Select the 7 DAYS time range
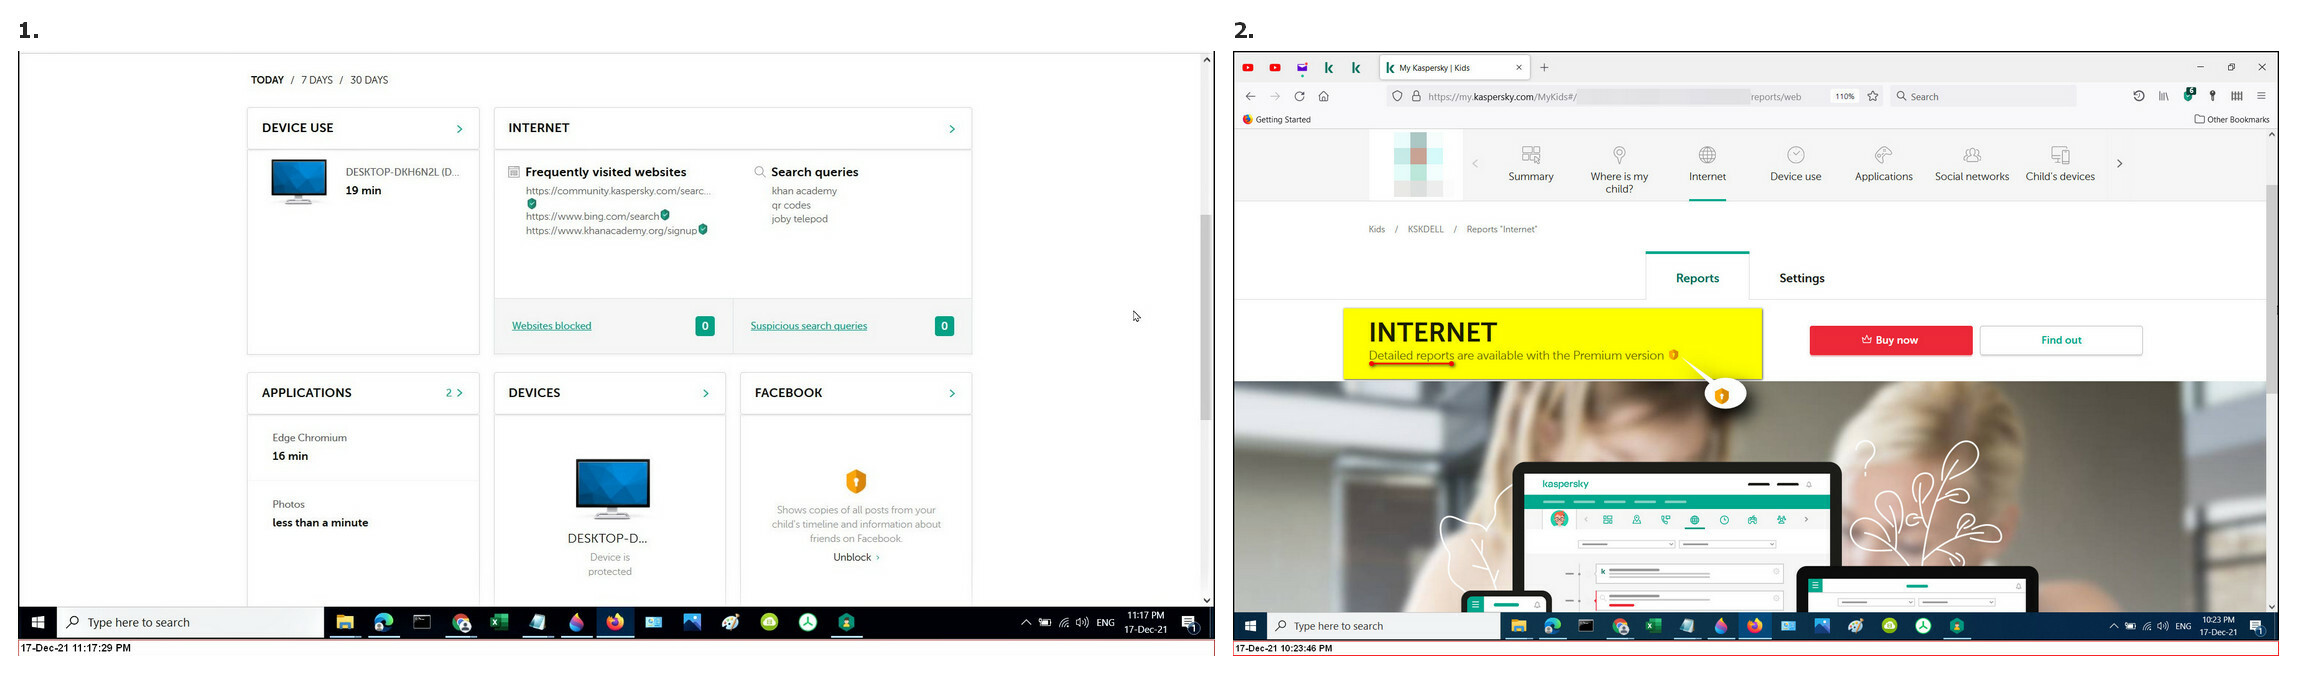This screenshot has width=2297, height=674. 317,80
